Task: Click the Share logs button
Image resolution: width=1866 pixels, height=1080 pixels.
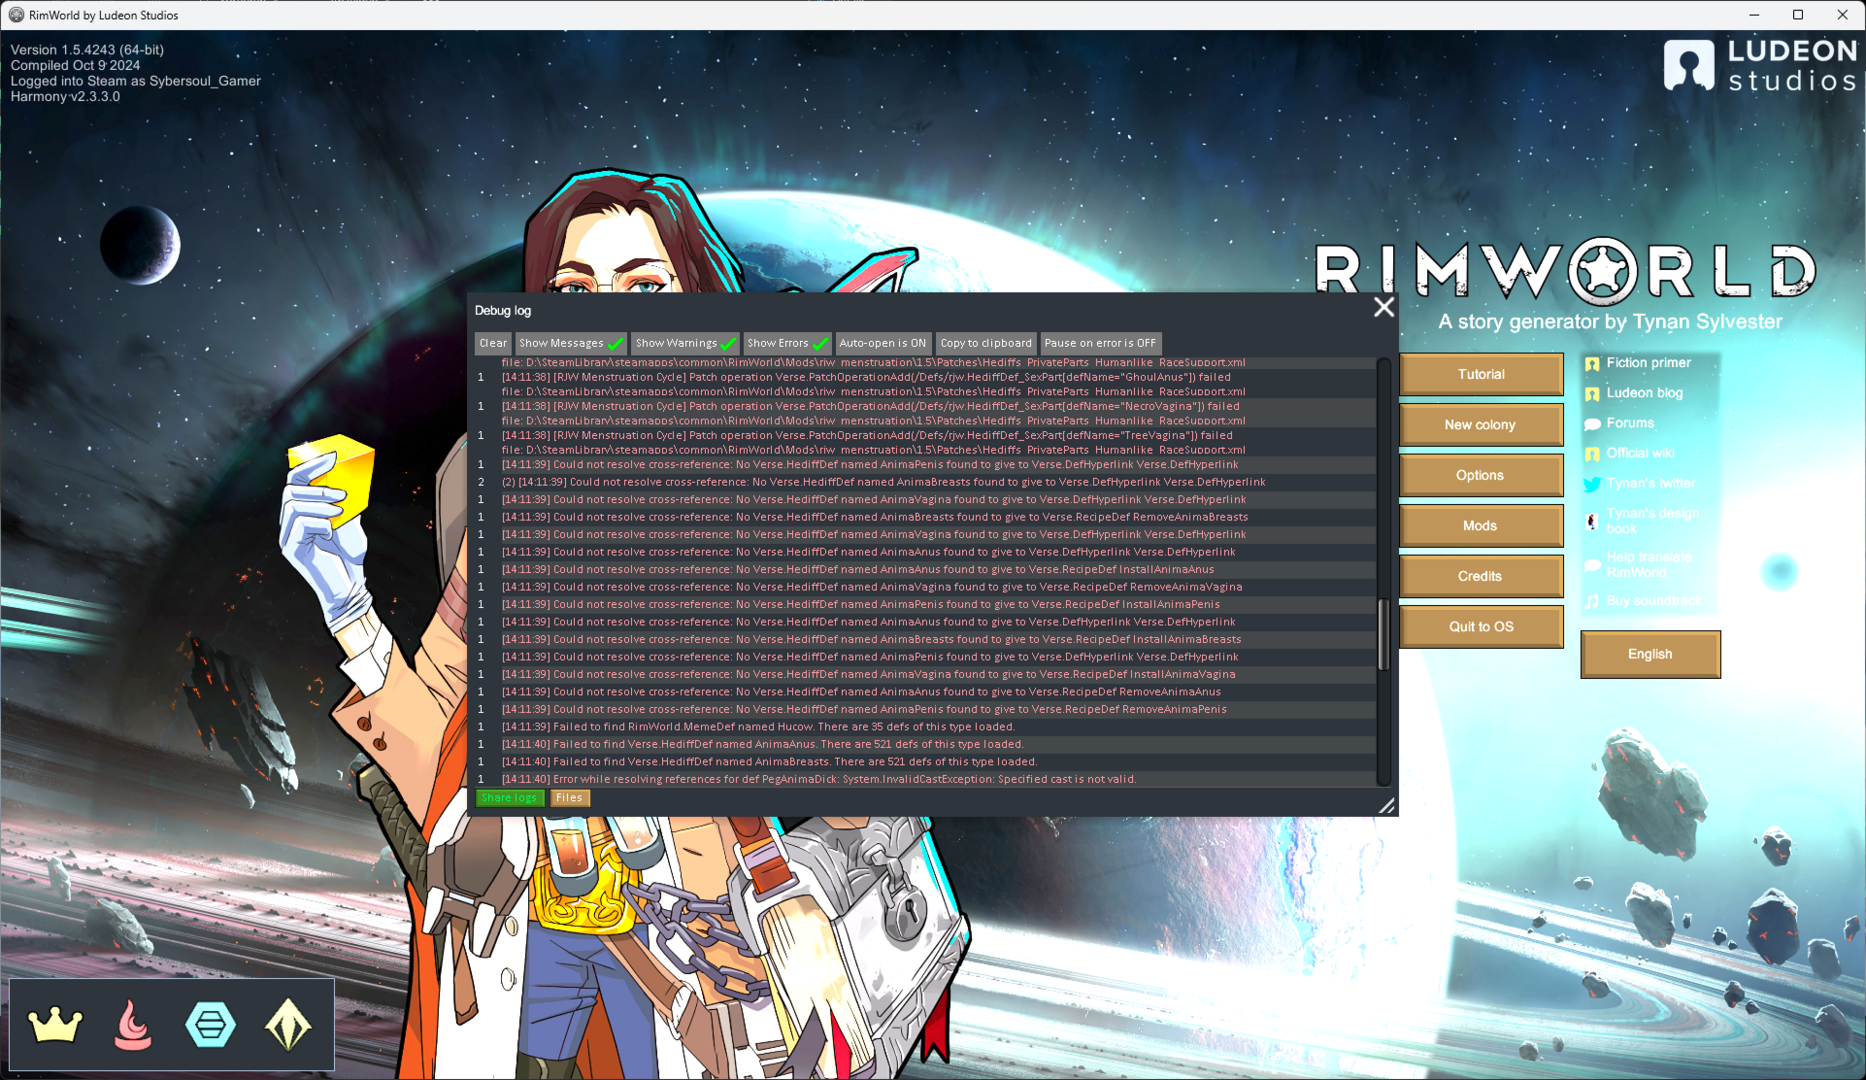Action: click(x=510, y=798)
